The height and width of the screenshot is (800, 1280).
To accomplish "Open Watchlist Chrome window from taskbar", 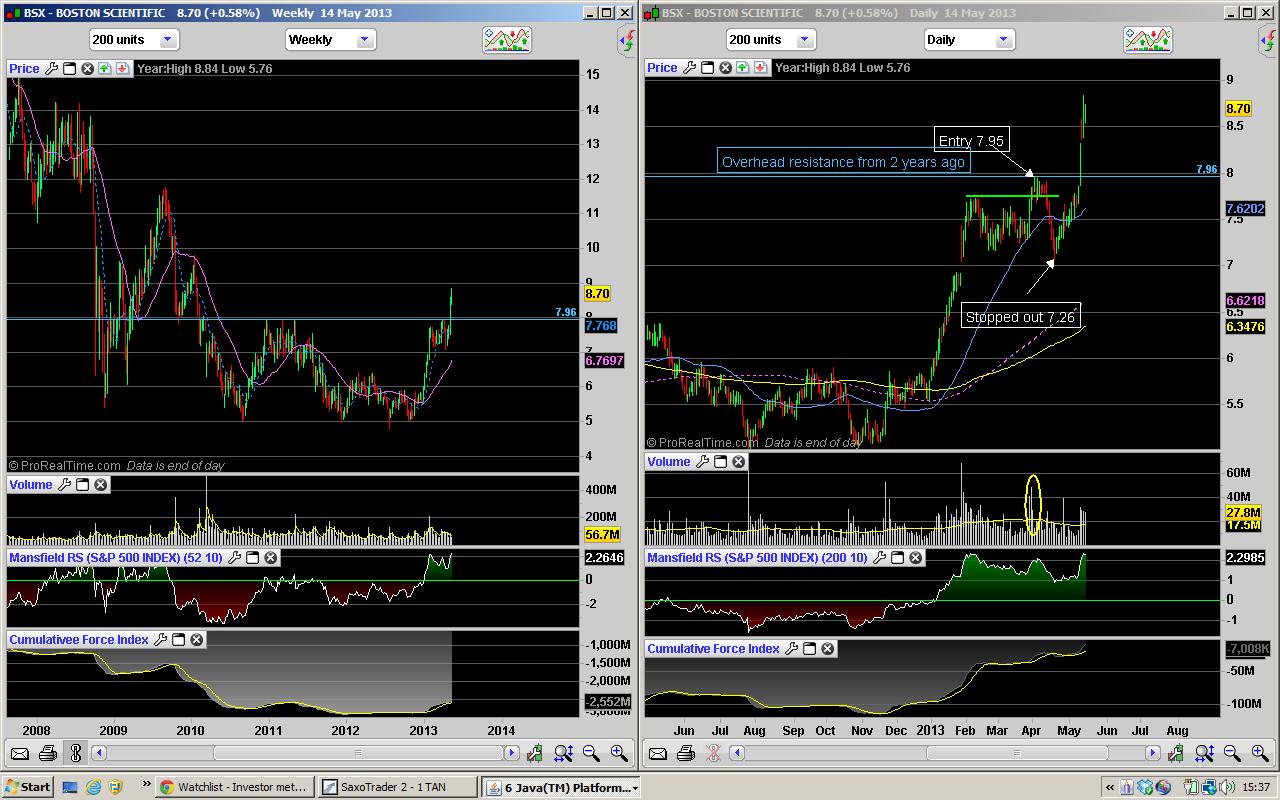I will coord(233,787).
